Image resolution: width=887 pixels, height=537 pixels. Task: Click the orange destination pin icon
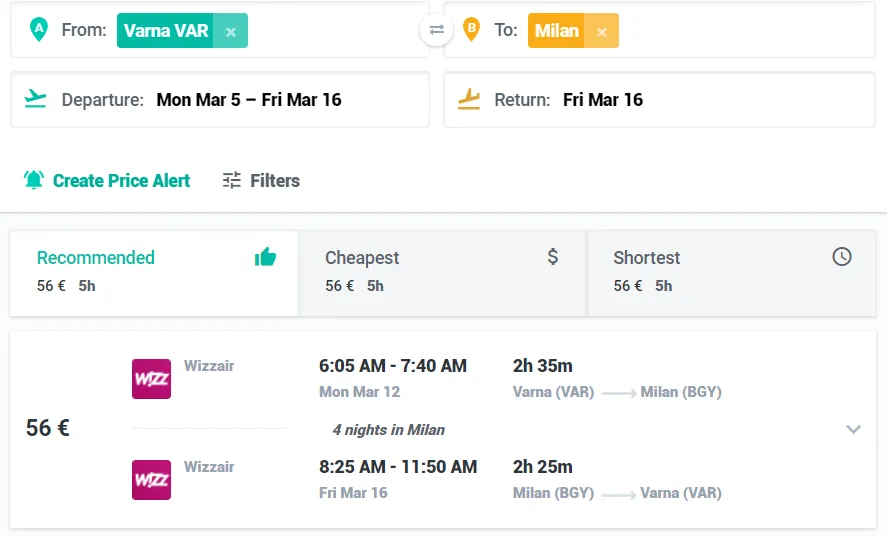click(x=471, y=29)
